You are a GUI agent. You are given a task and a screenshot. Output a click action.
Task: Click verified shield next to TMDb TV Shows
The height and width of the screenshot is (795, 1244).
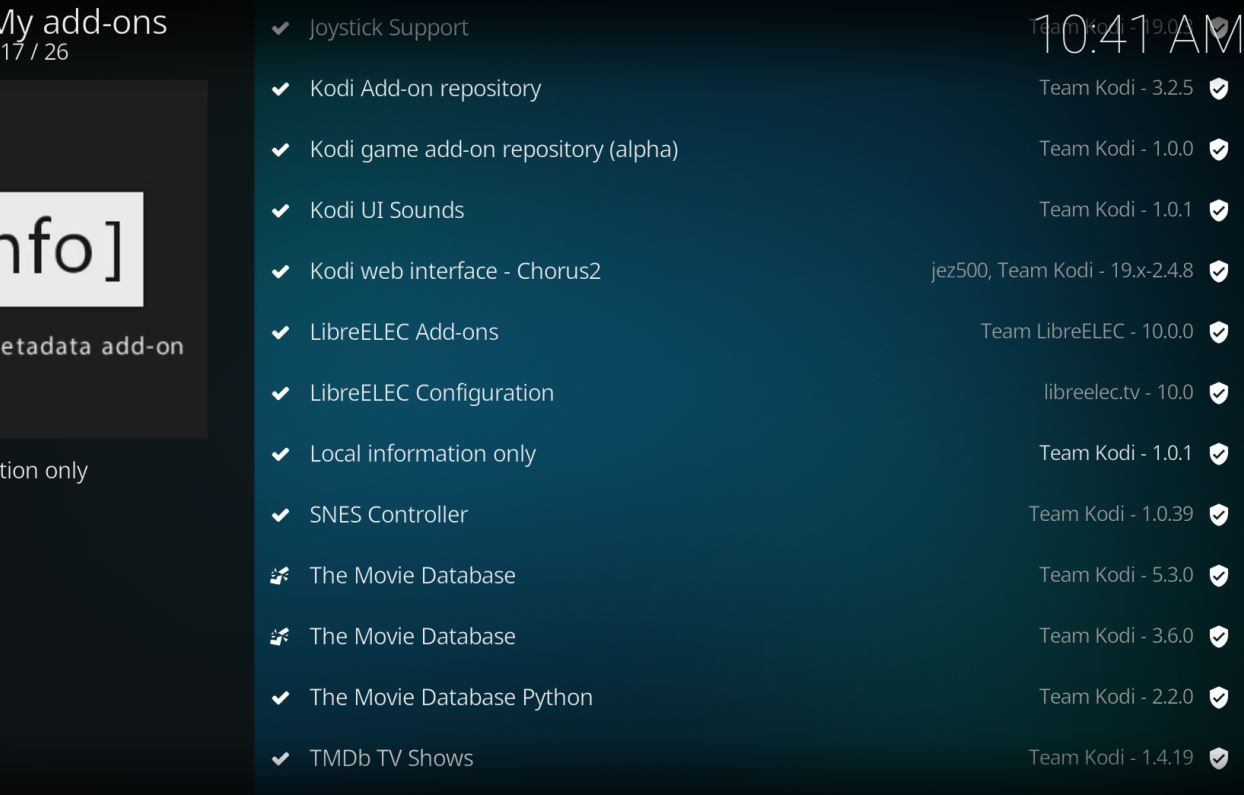point(1218,759)
